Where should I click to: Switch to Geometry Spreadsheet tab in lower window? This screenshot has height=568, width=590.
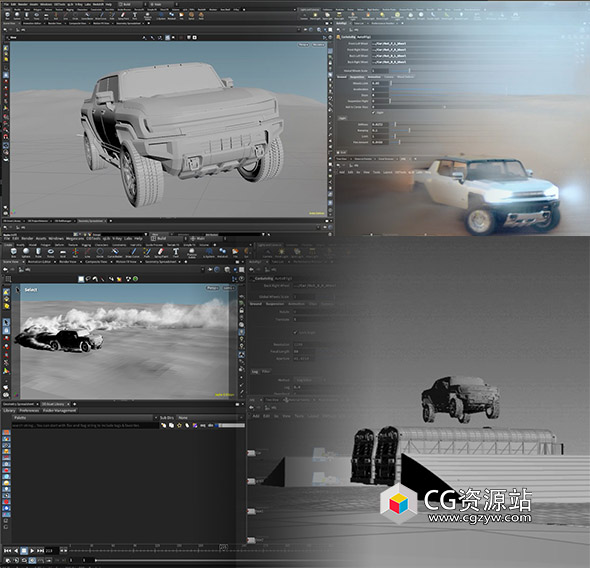161,262
